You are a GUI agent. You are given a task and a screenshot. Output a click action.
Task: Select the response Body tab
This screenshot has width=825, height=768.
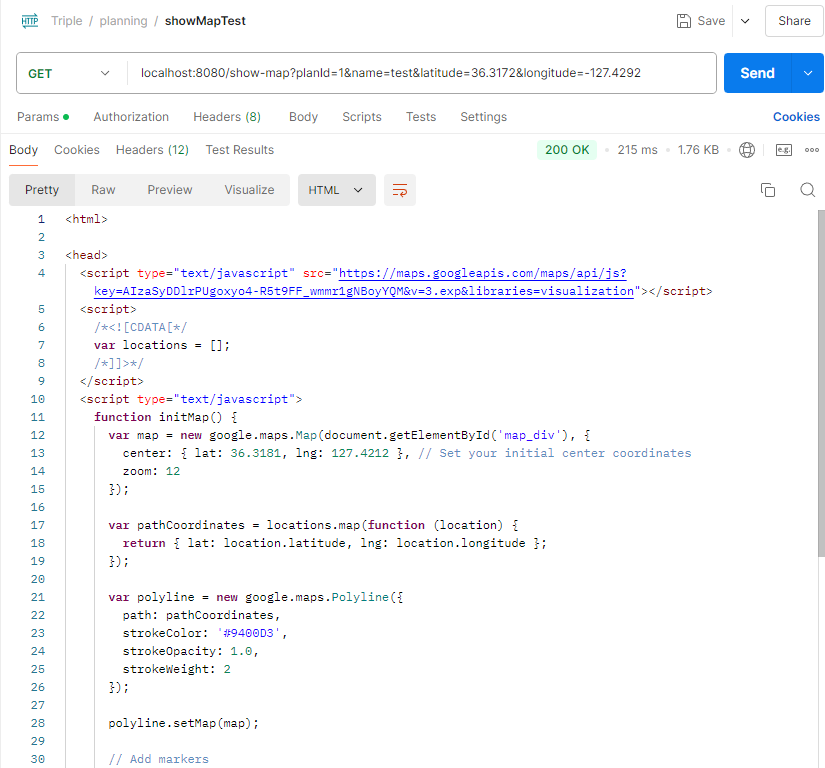pyautogui.click(x=24, y=150)
